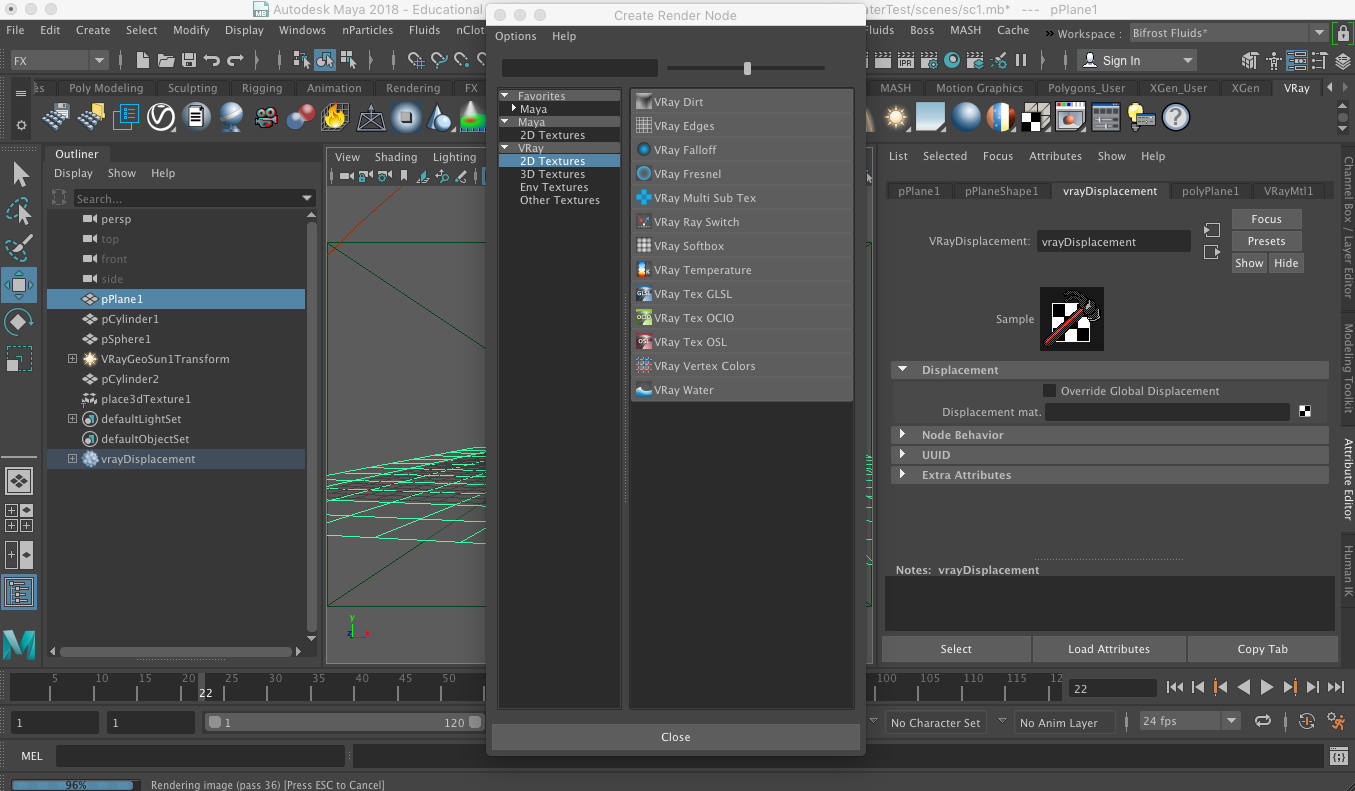Click the render node search field
Screen dimensions: 1355x791
tap(579, 68)
